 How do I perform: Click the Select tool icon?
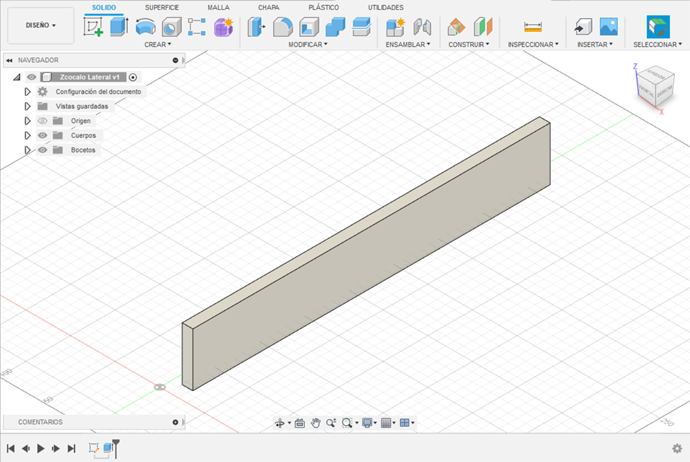coord(658,27)
